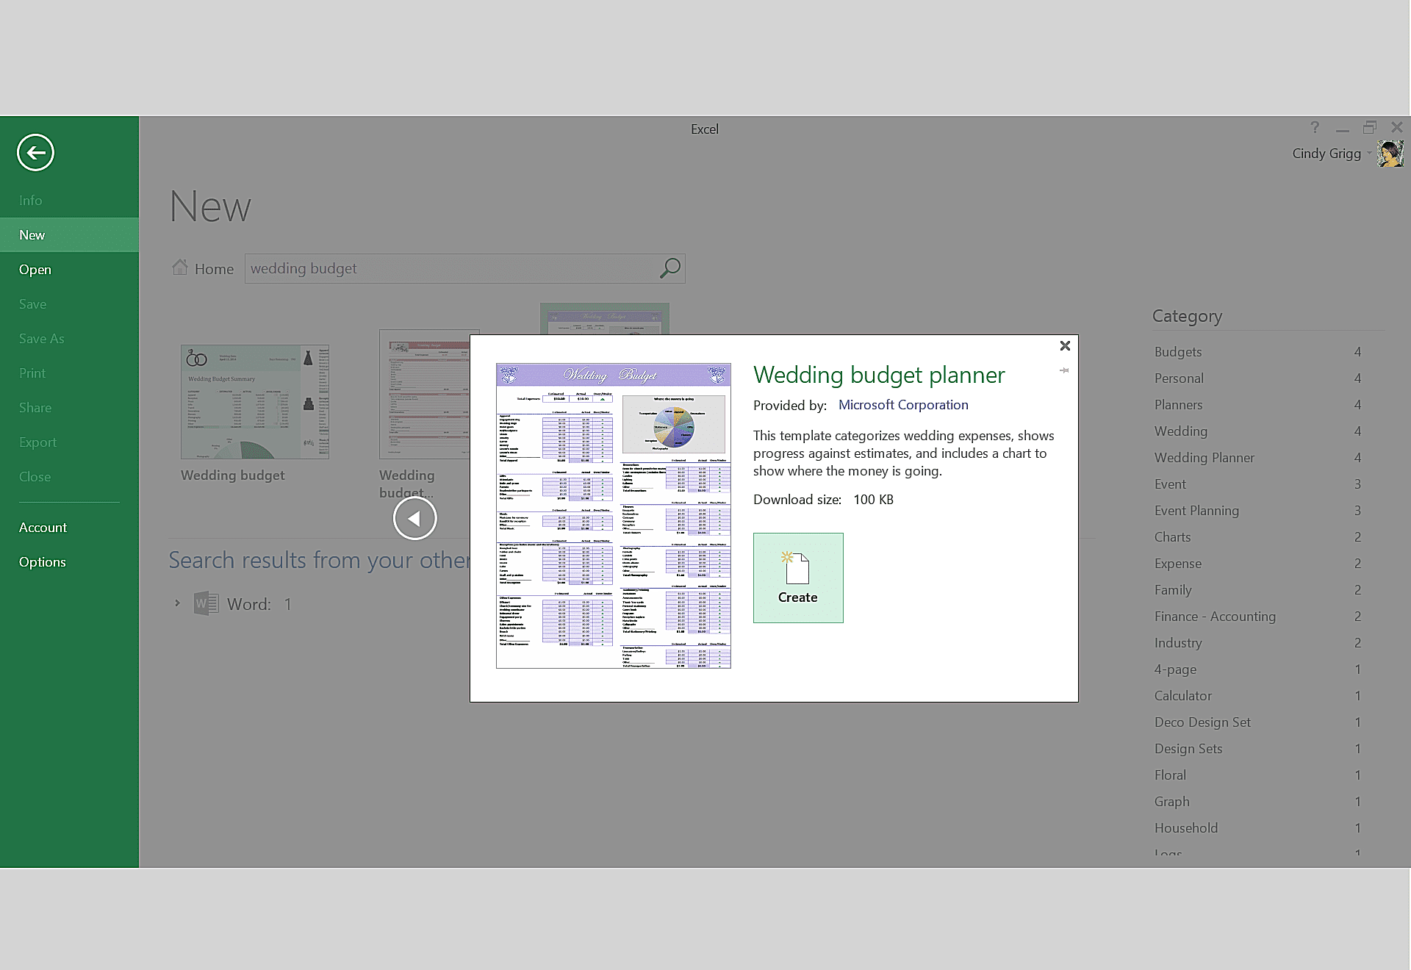Create the Wedding budget planner workbook
The image size is (1411, 970).
[x=797, y=578]
